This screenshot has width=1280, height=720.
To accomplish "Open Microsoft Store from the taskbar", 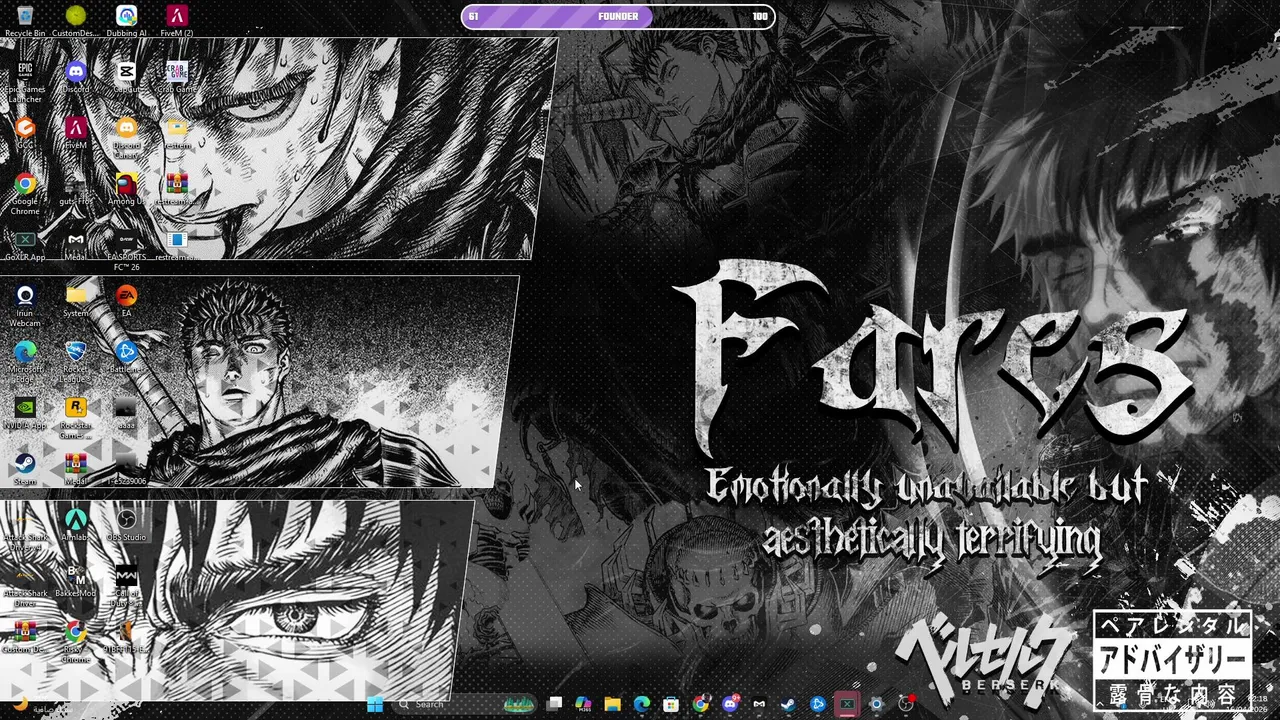I will point(671,704).
